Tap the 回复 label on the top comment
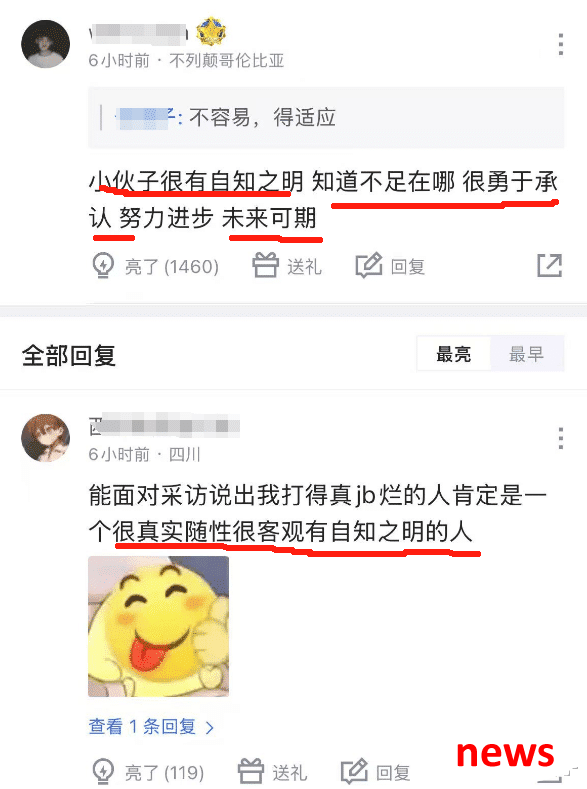Screen dimensions: 587x789 click(x=408, y=266)
